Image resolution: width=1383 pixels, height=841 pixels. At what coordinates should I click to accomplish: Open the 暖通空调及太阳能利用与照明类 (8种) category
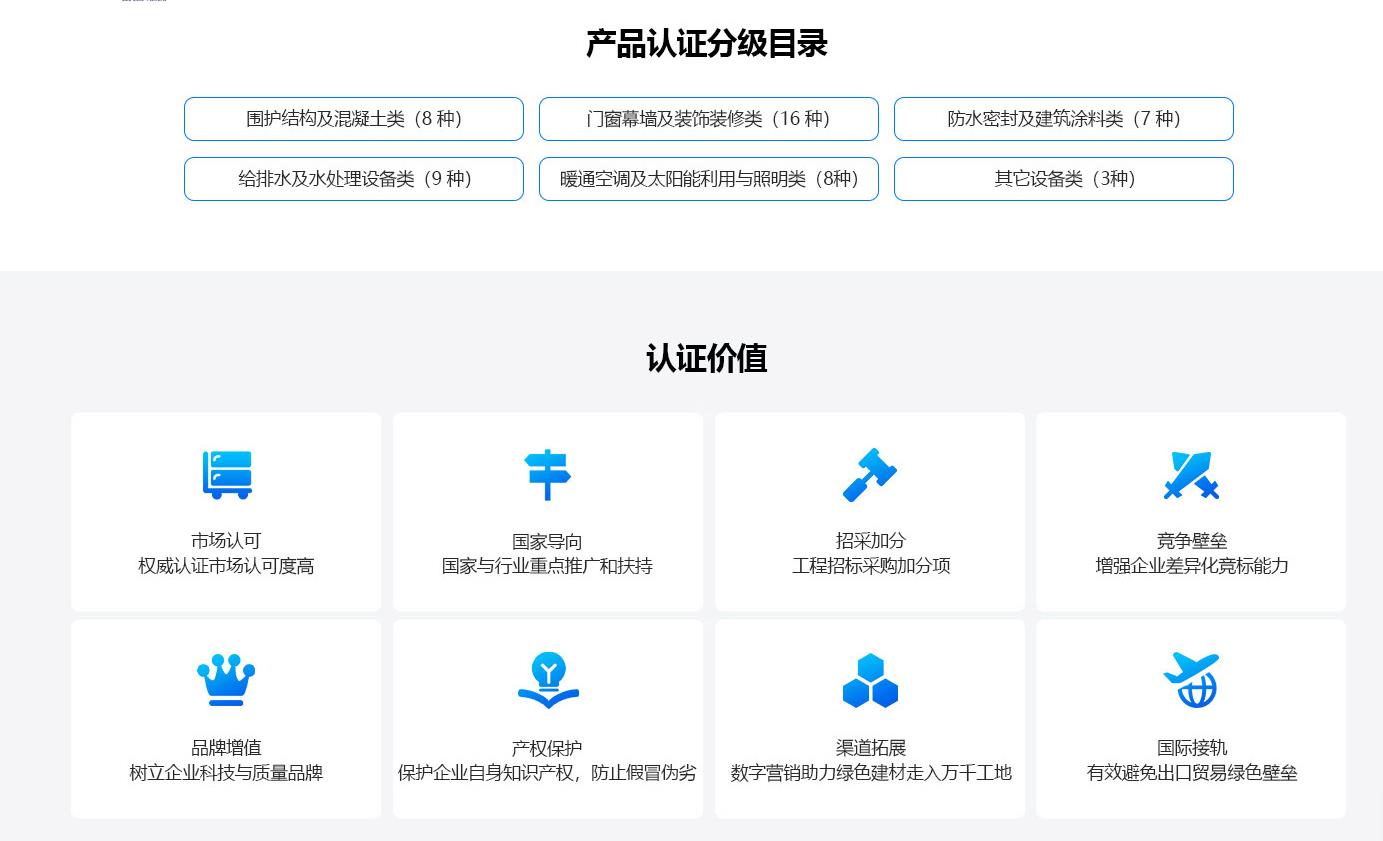tap(709, 179)
